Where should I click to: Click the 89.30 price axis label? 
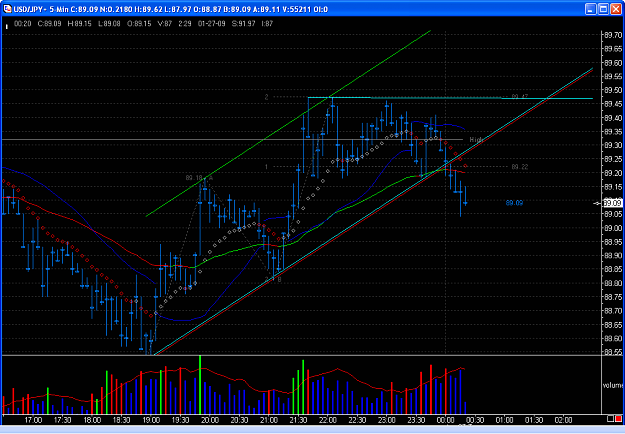click(613, 145)
